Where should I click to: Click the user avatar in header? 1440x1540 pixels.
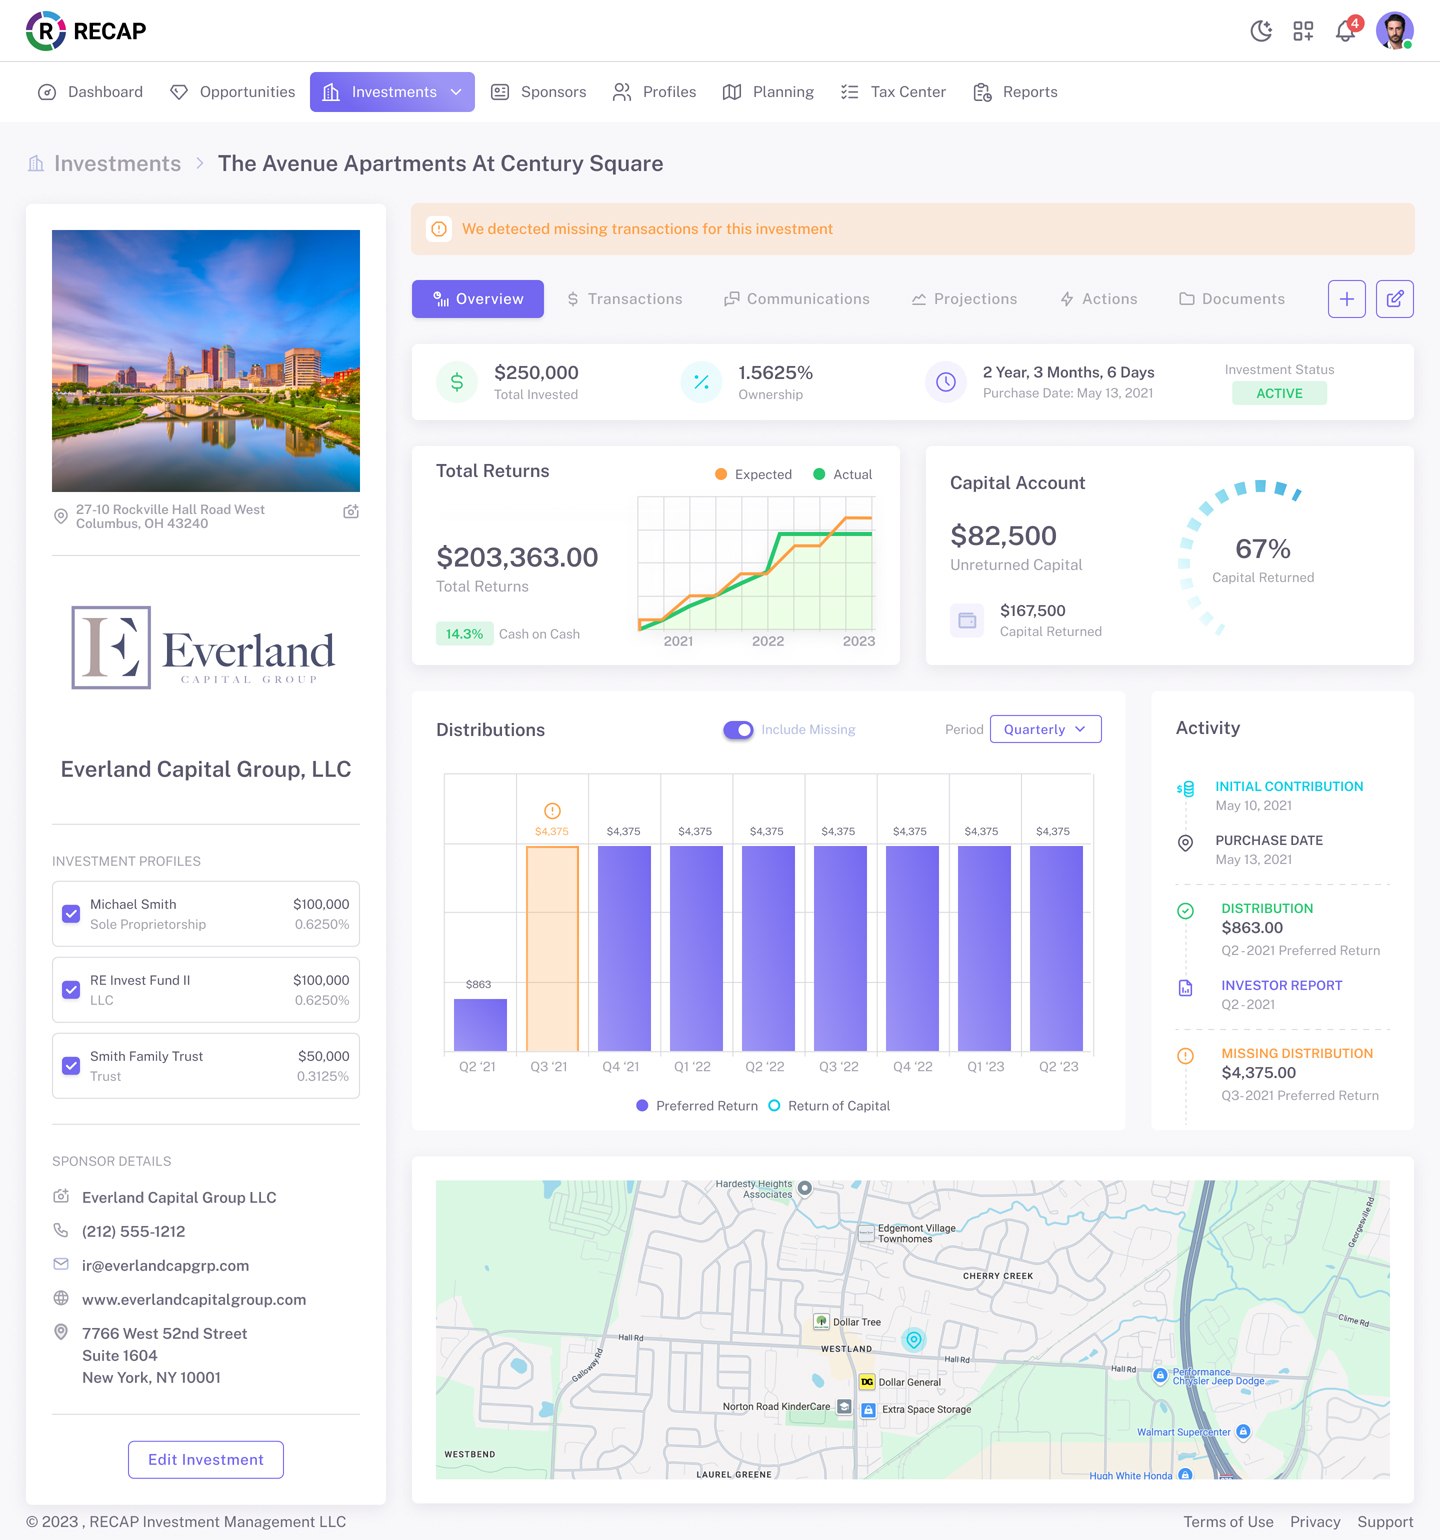click(x=1394, y=31)
